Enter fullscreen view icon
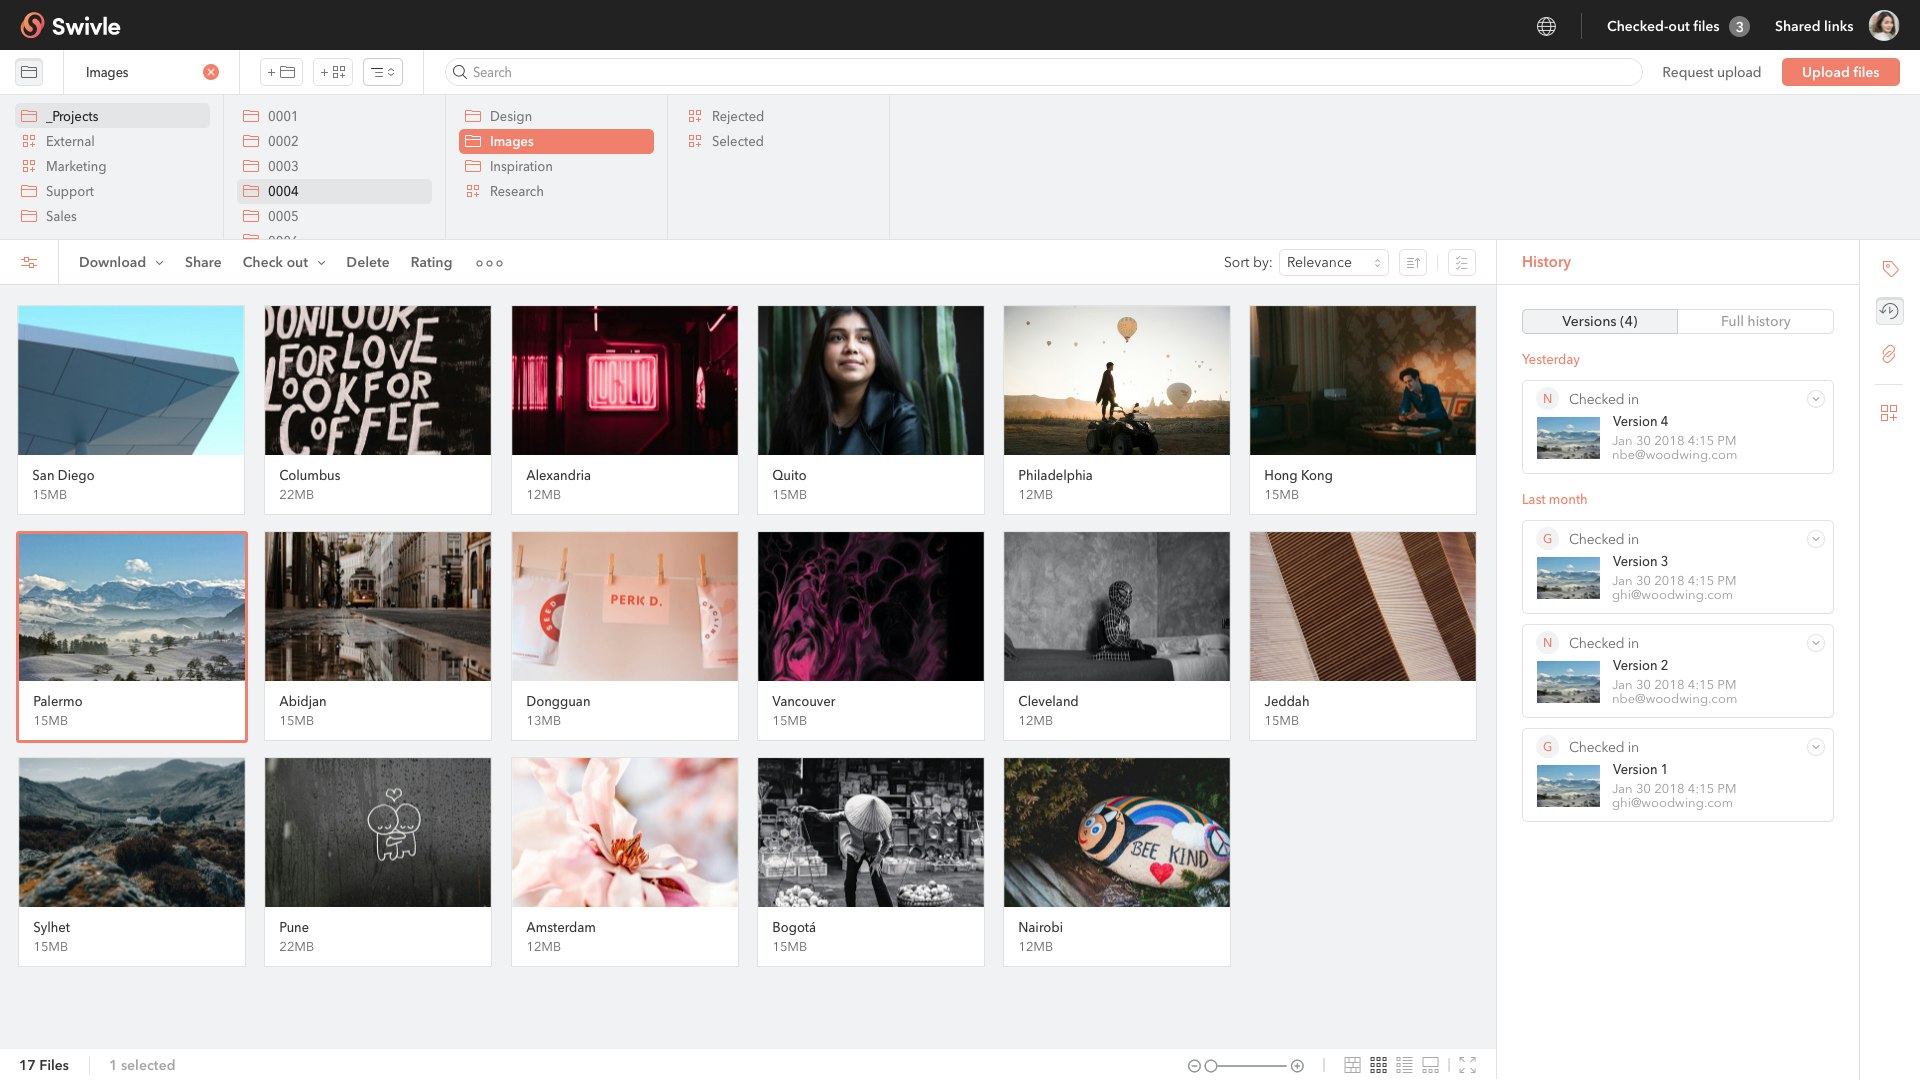Viewport: 1920px width, 1080px height. (1467, 1065)
